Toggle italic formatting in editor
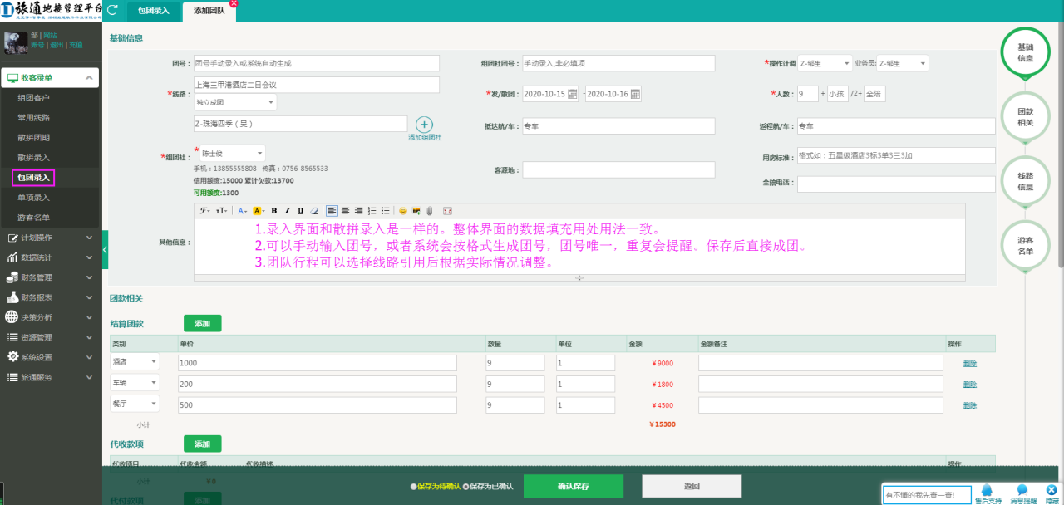 coord(287,211)
